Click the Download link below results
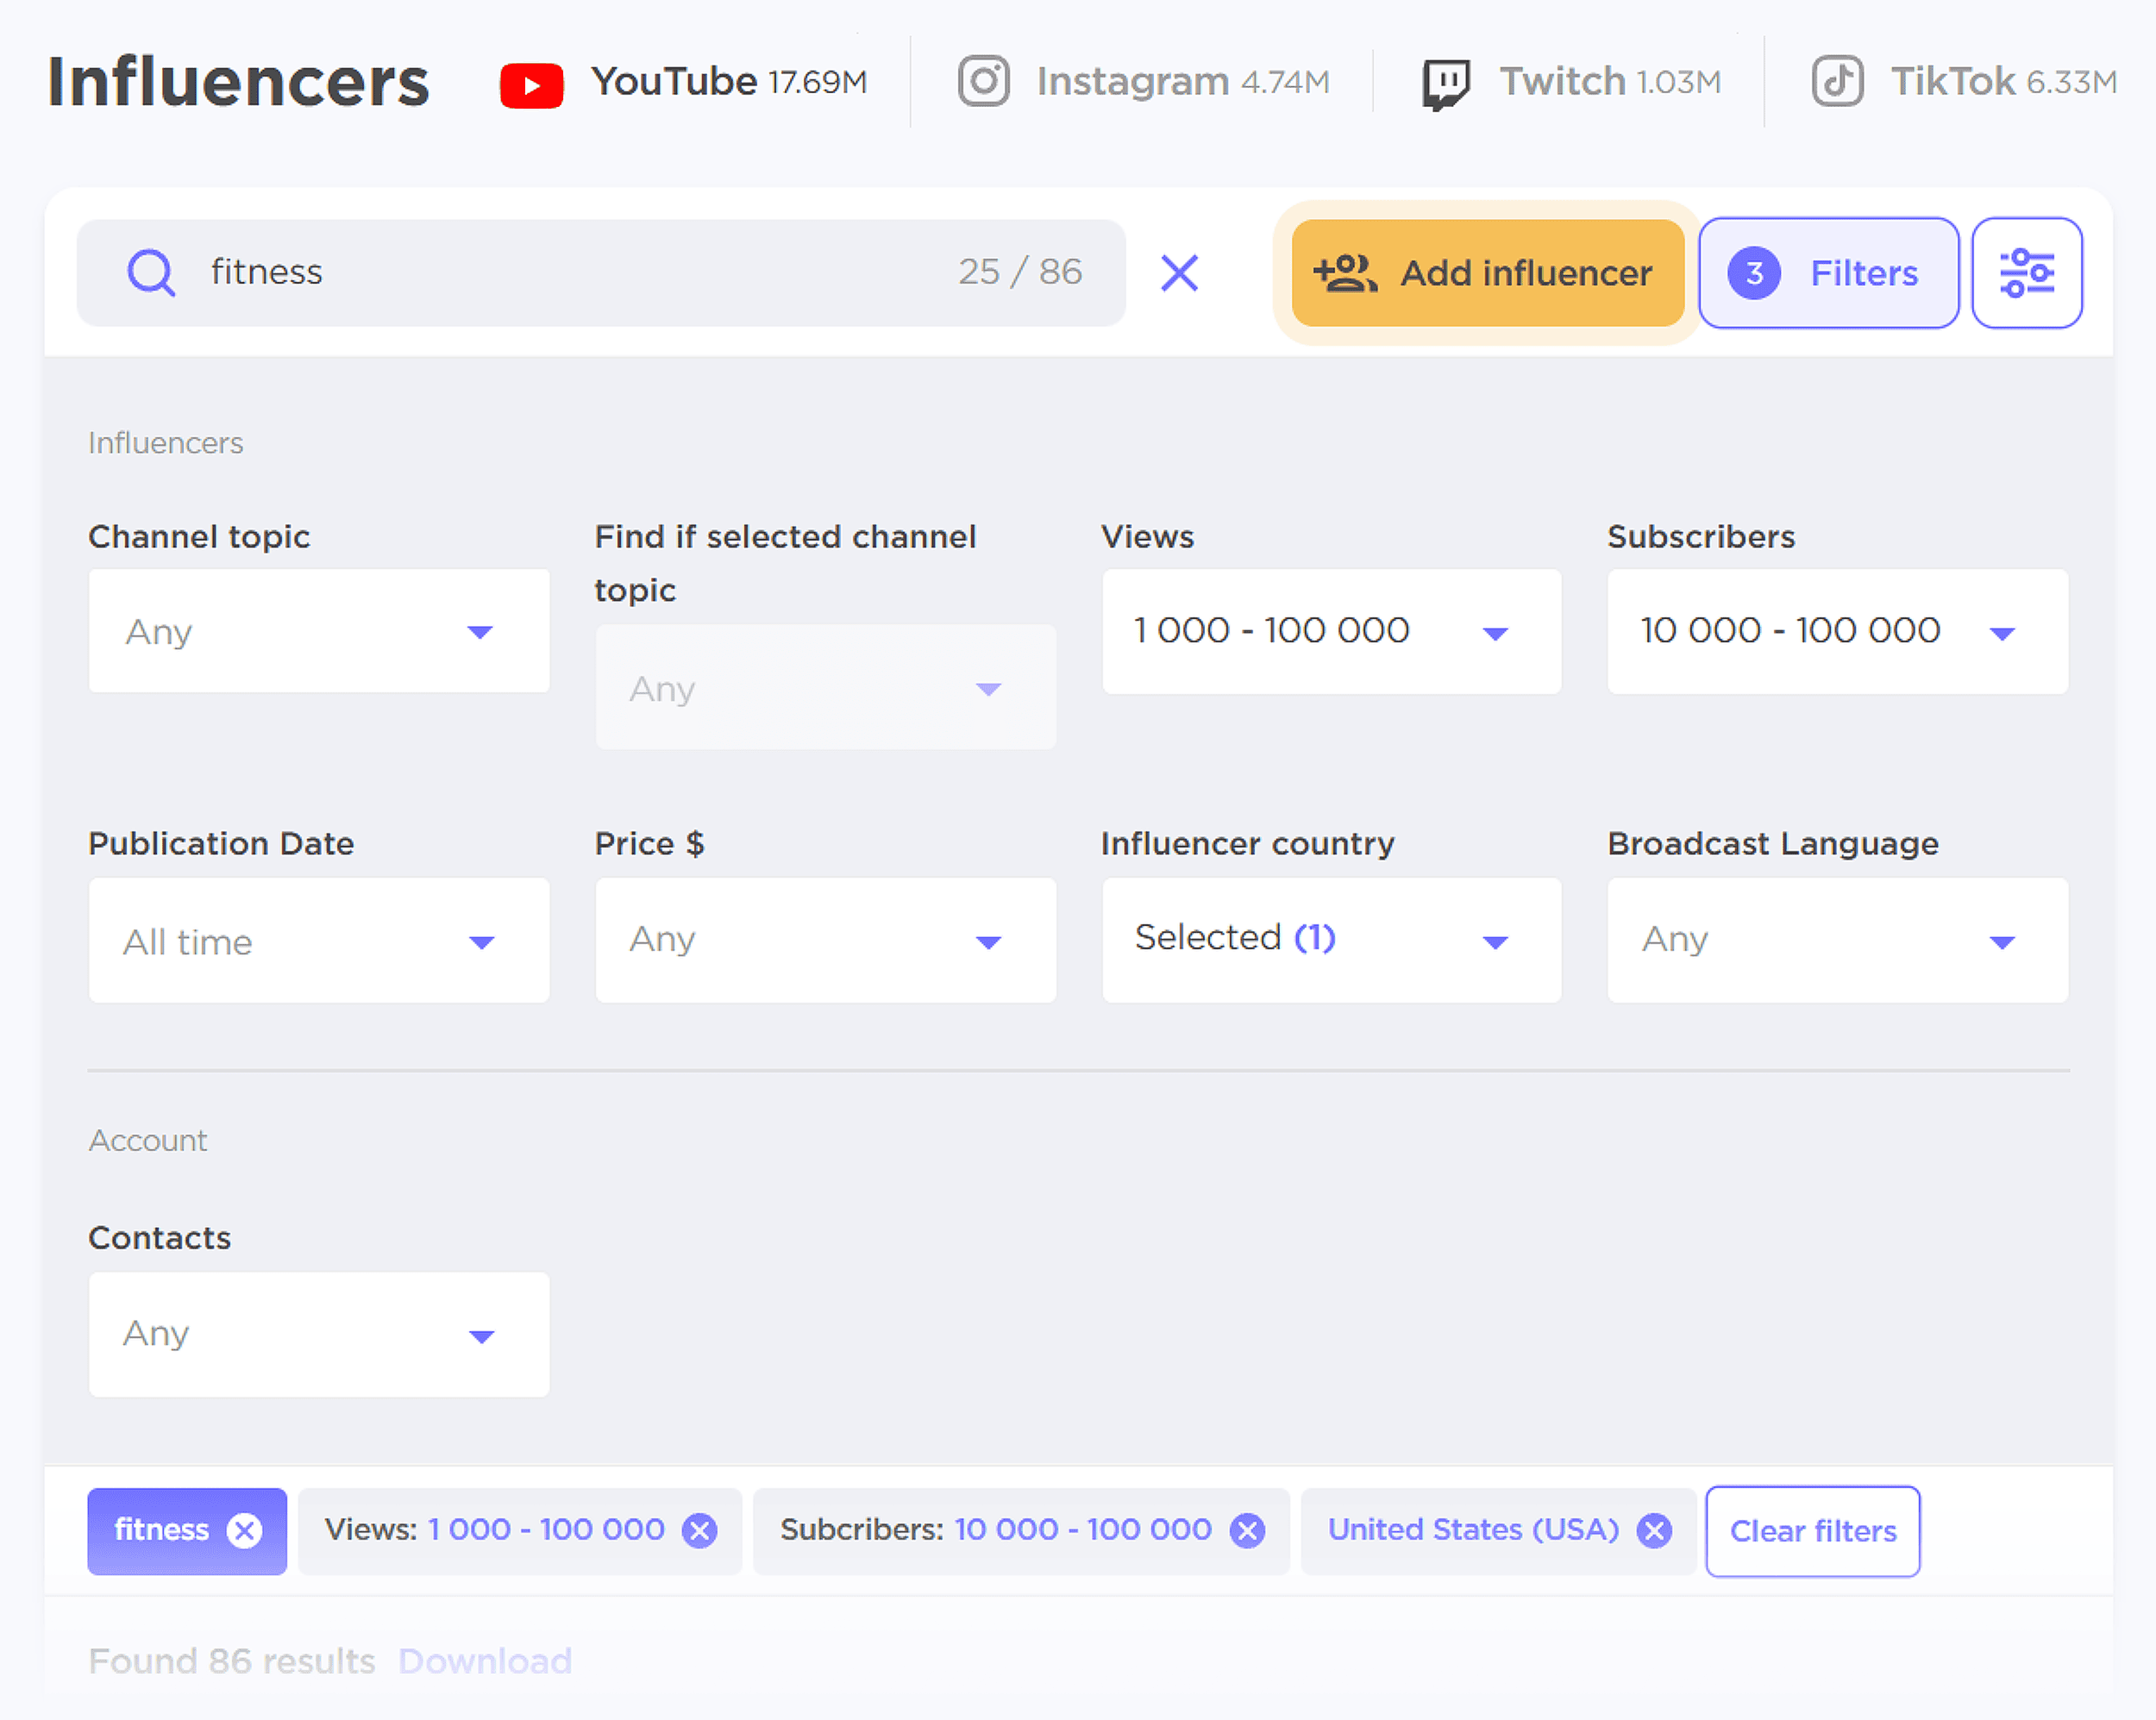This screenshot has width=2156, height=1720. click(x=484, y=1660)
